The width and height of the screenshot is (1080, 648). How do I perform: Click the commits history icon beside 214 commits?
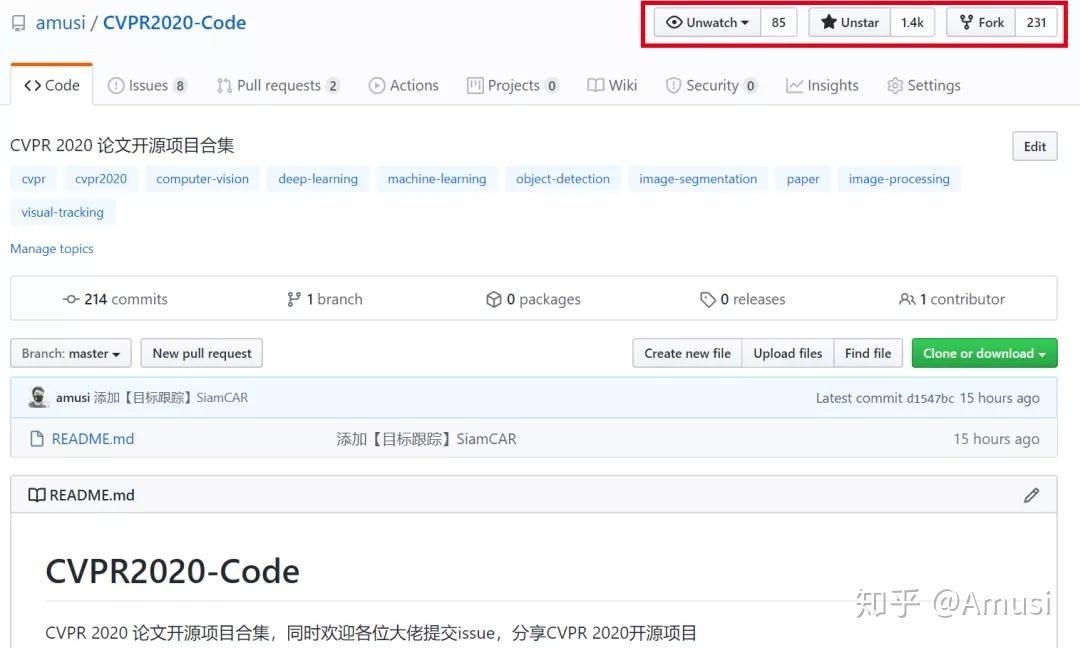[70, 299]
